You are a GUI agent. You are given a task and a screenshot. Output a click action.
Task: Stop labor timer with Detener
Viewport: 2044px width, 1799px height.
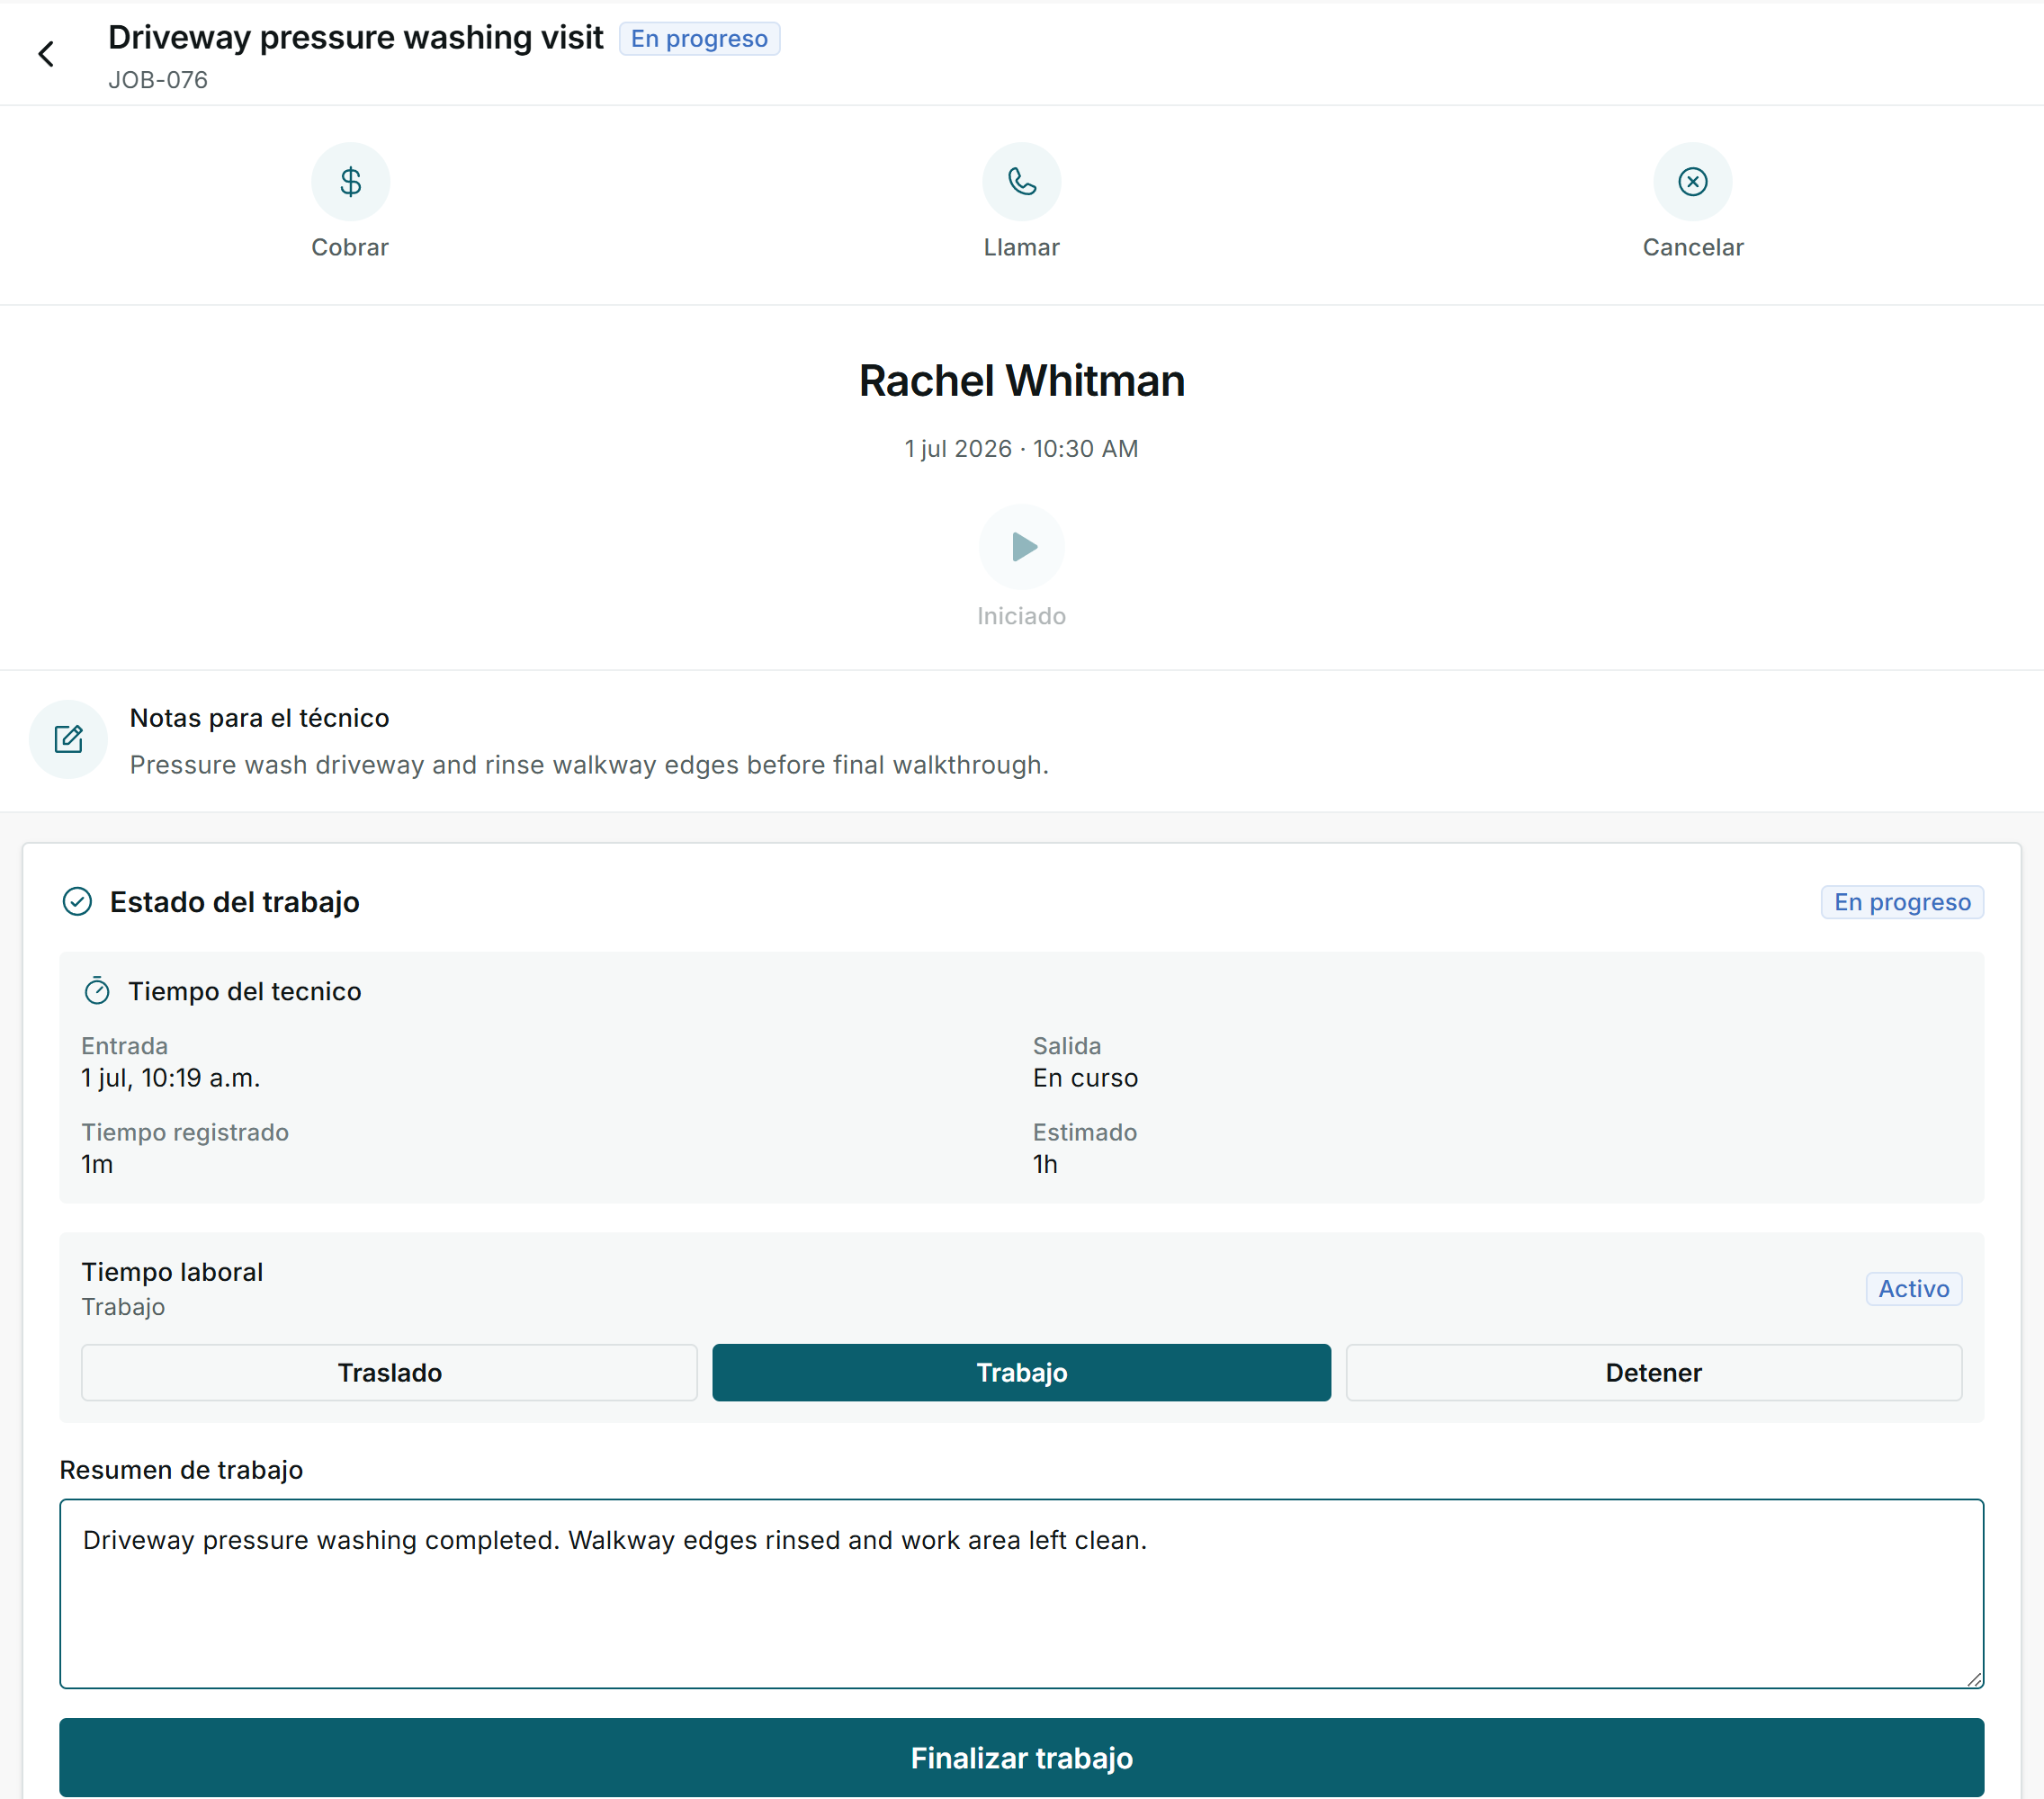[1653, 1372]
